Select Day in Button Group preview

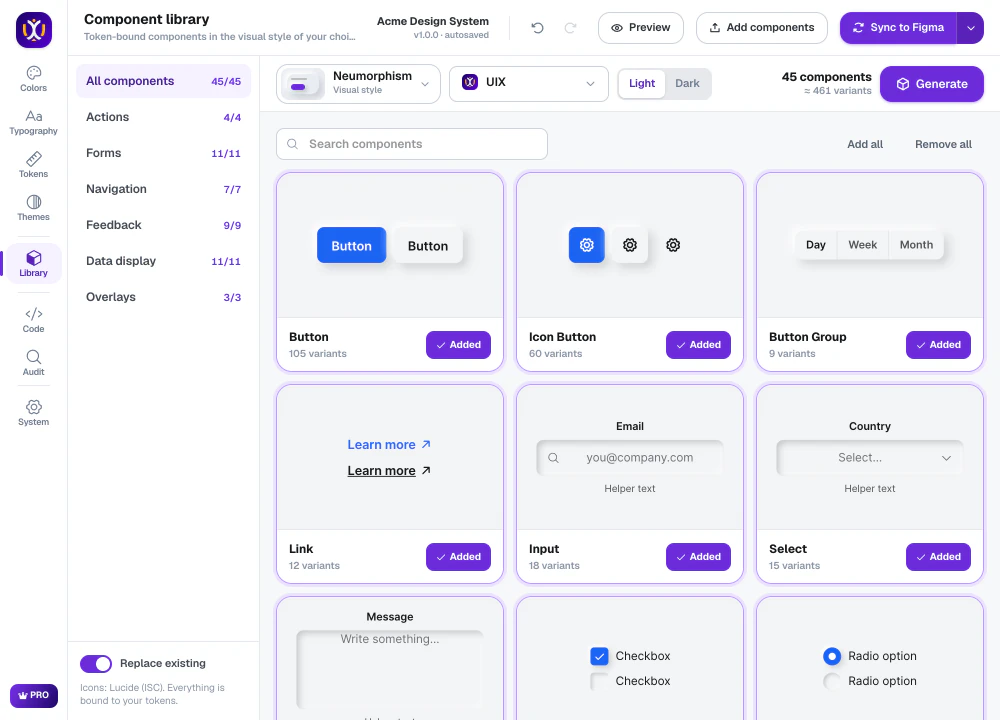point(816,245)
